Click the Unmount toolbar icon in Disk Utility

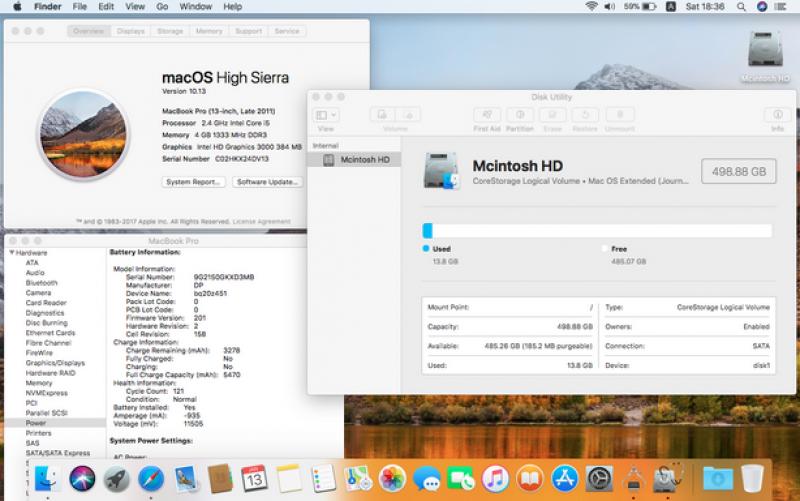pyautogui.click(x=620, y=115)
